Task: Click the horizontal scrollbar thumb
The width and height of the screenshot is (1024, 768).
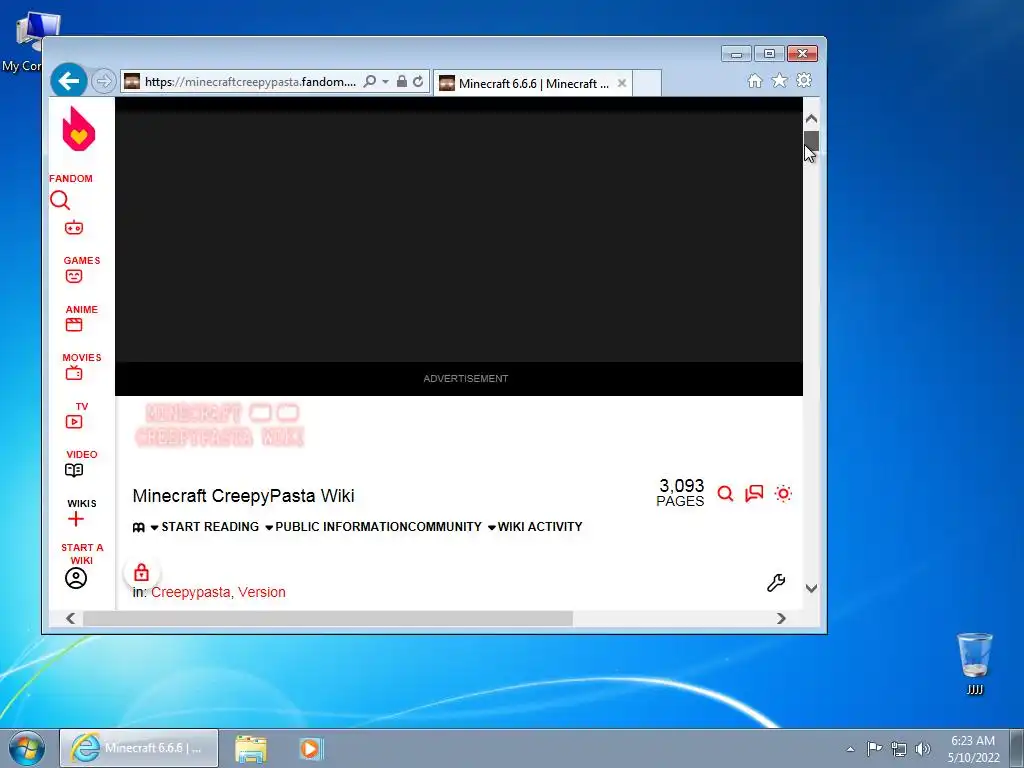Action: tap(328, 618)
